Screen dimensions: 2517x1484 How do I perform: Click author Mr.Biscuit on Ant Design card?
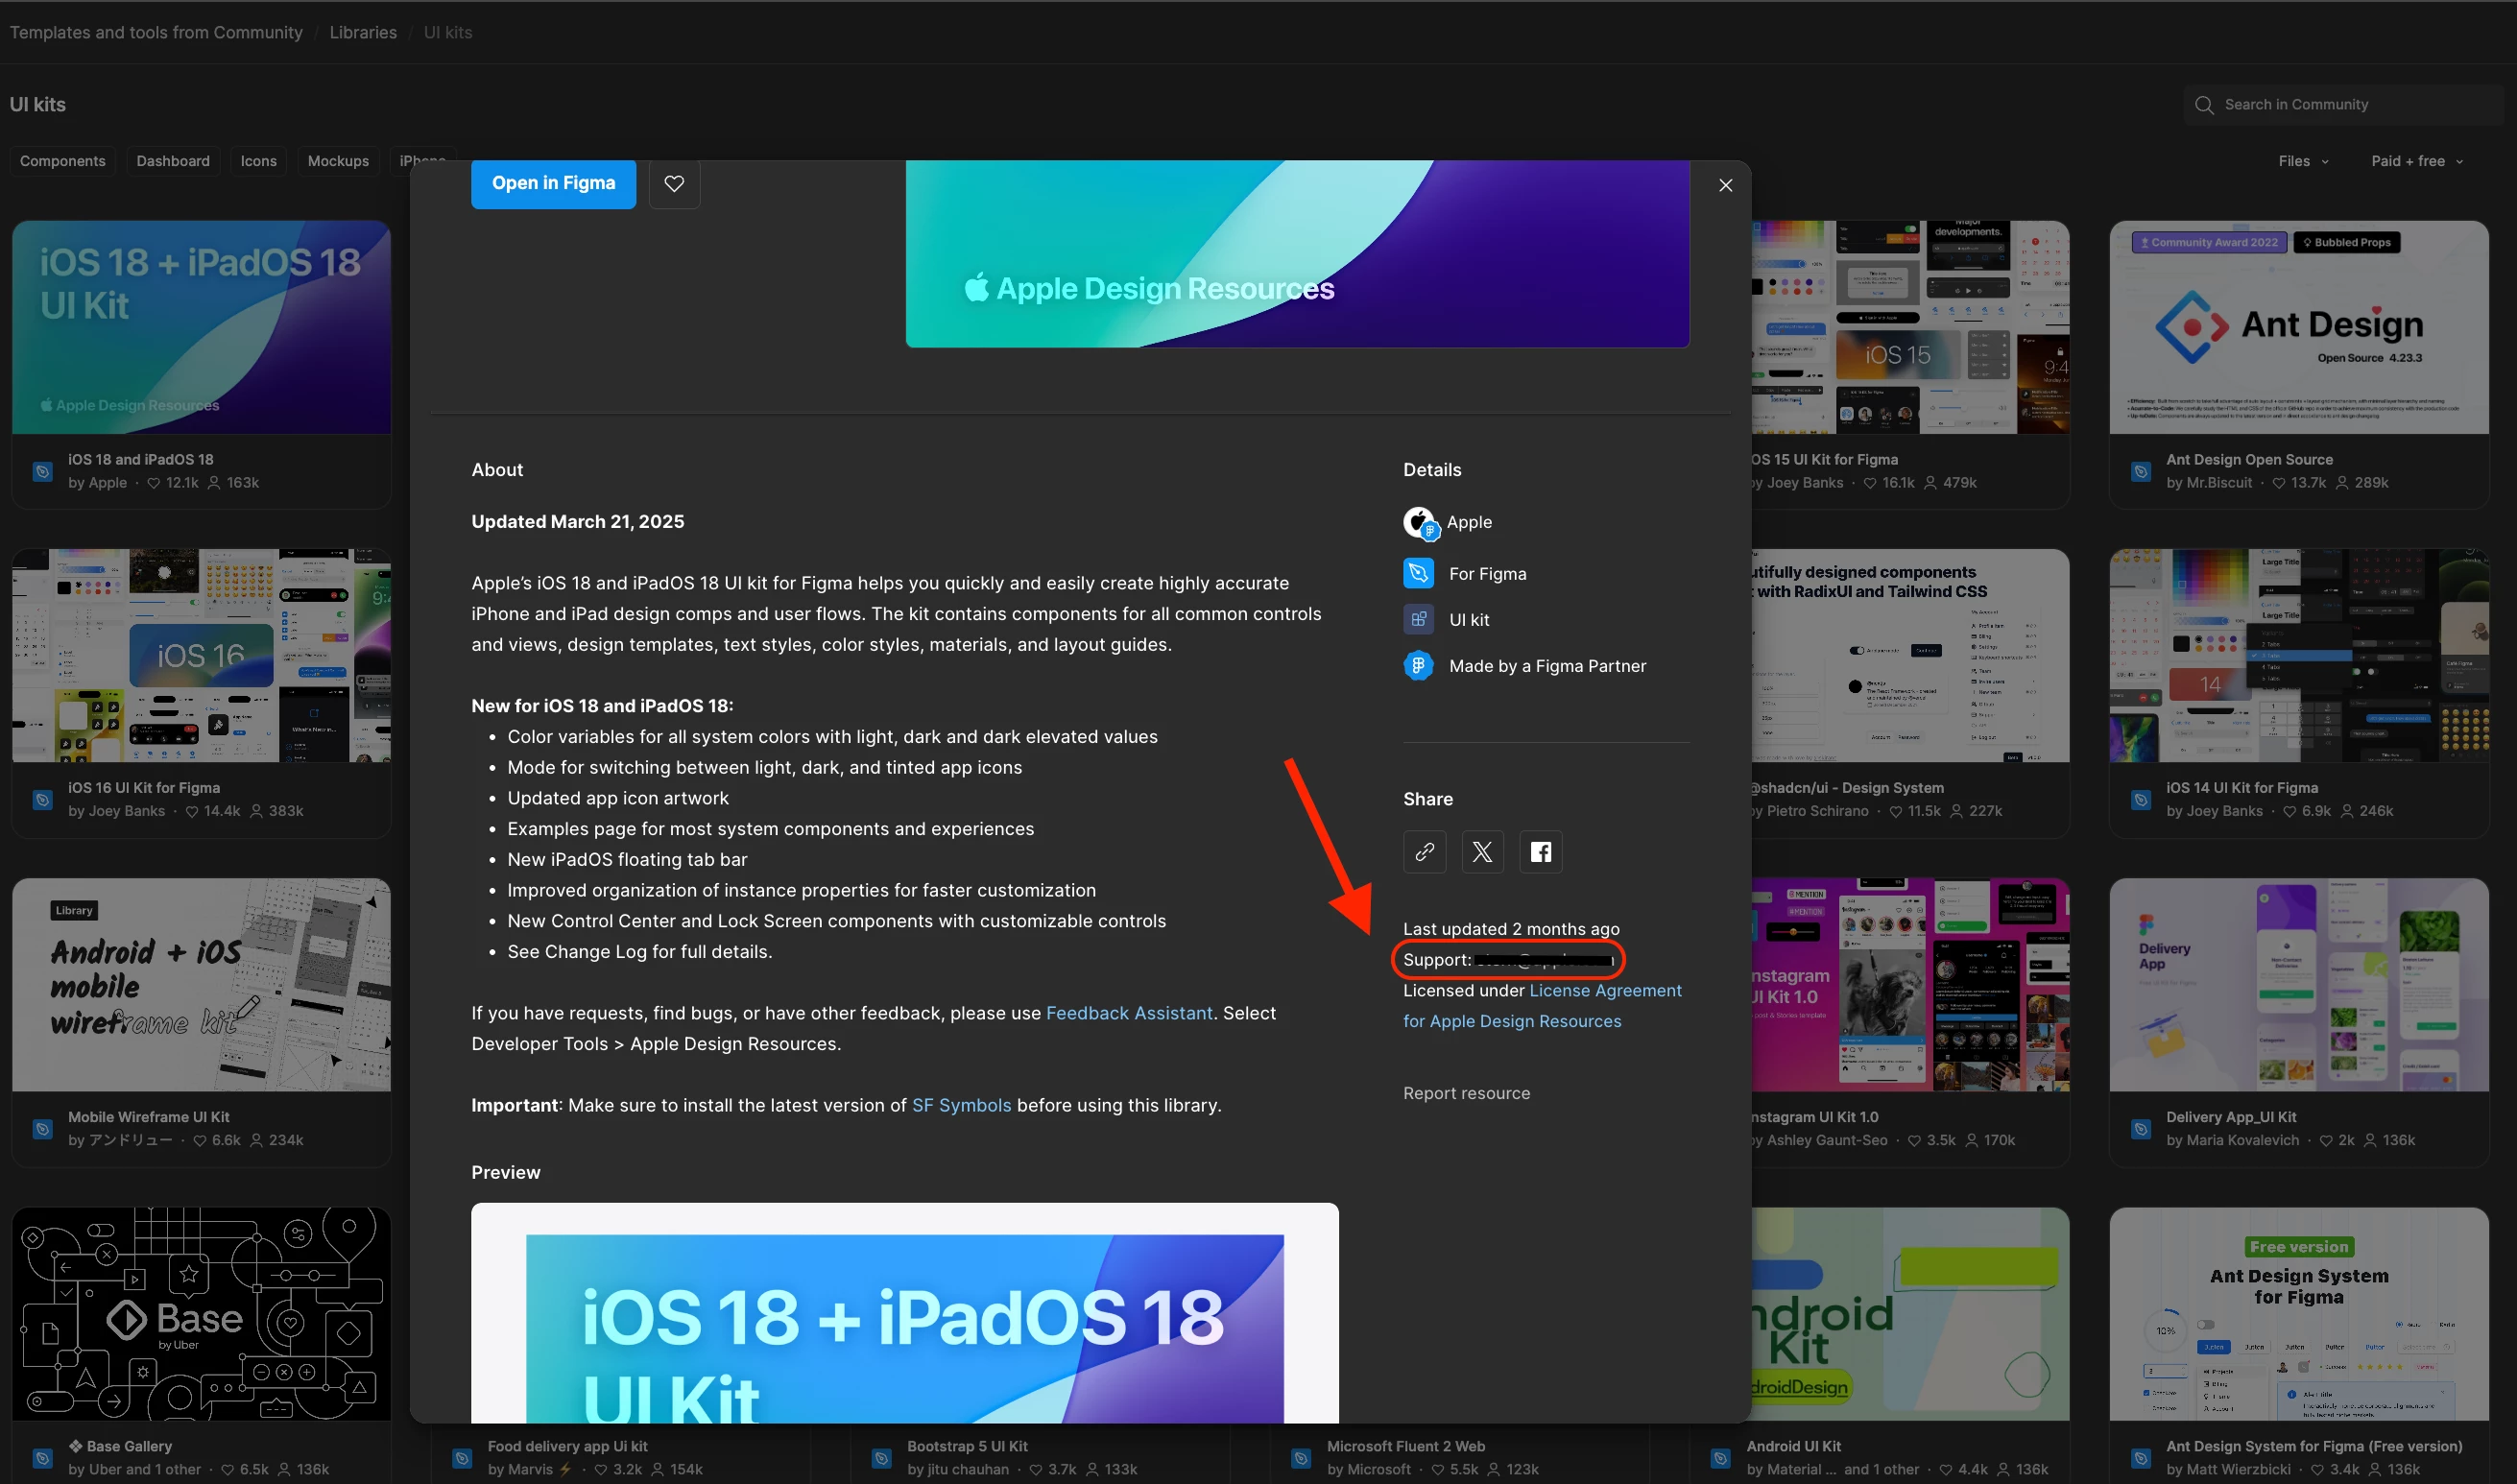click(x=2219, y=483)
